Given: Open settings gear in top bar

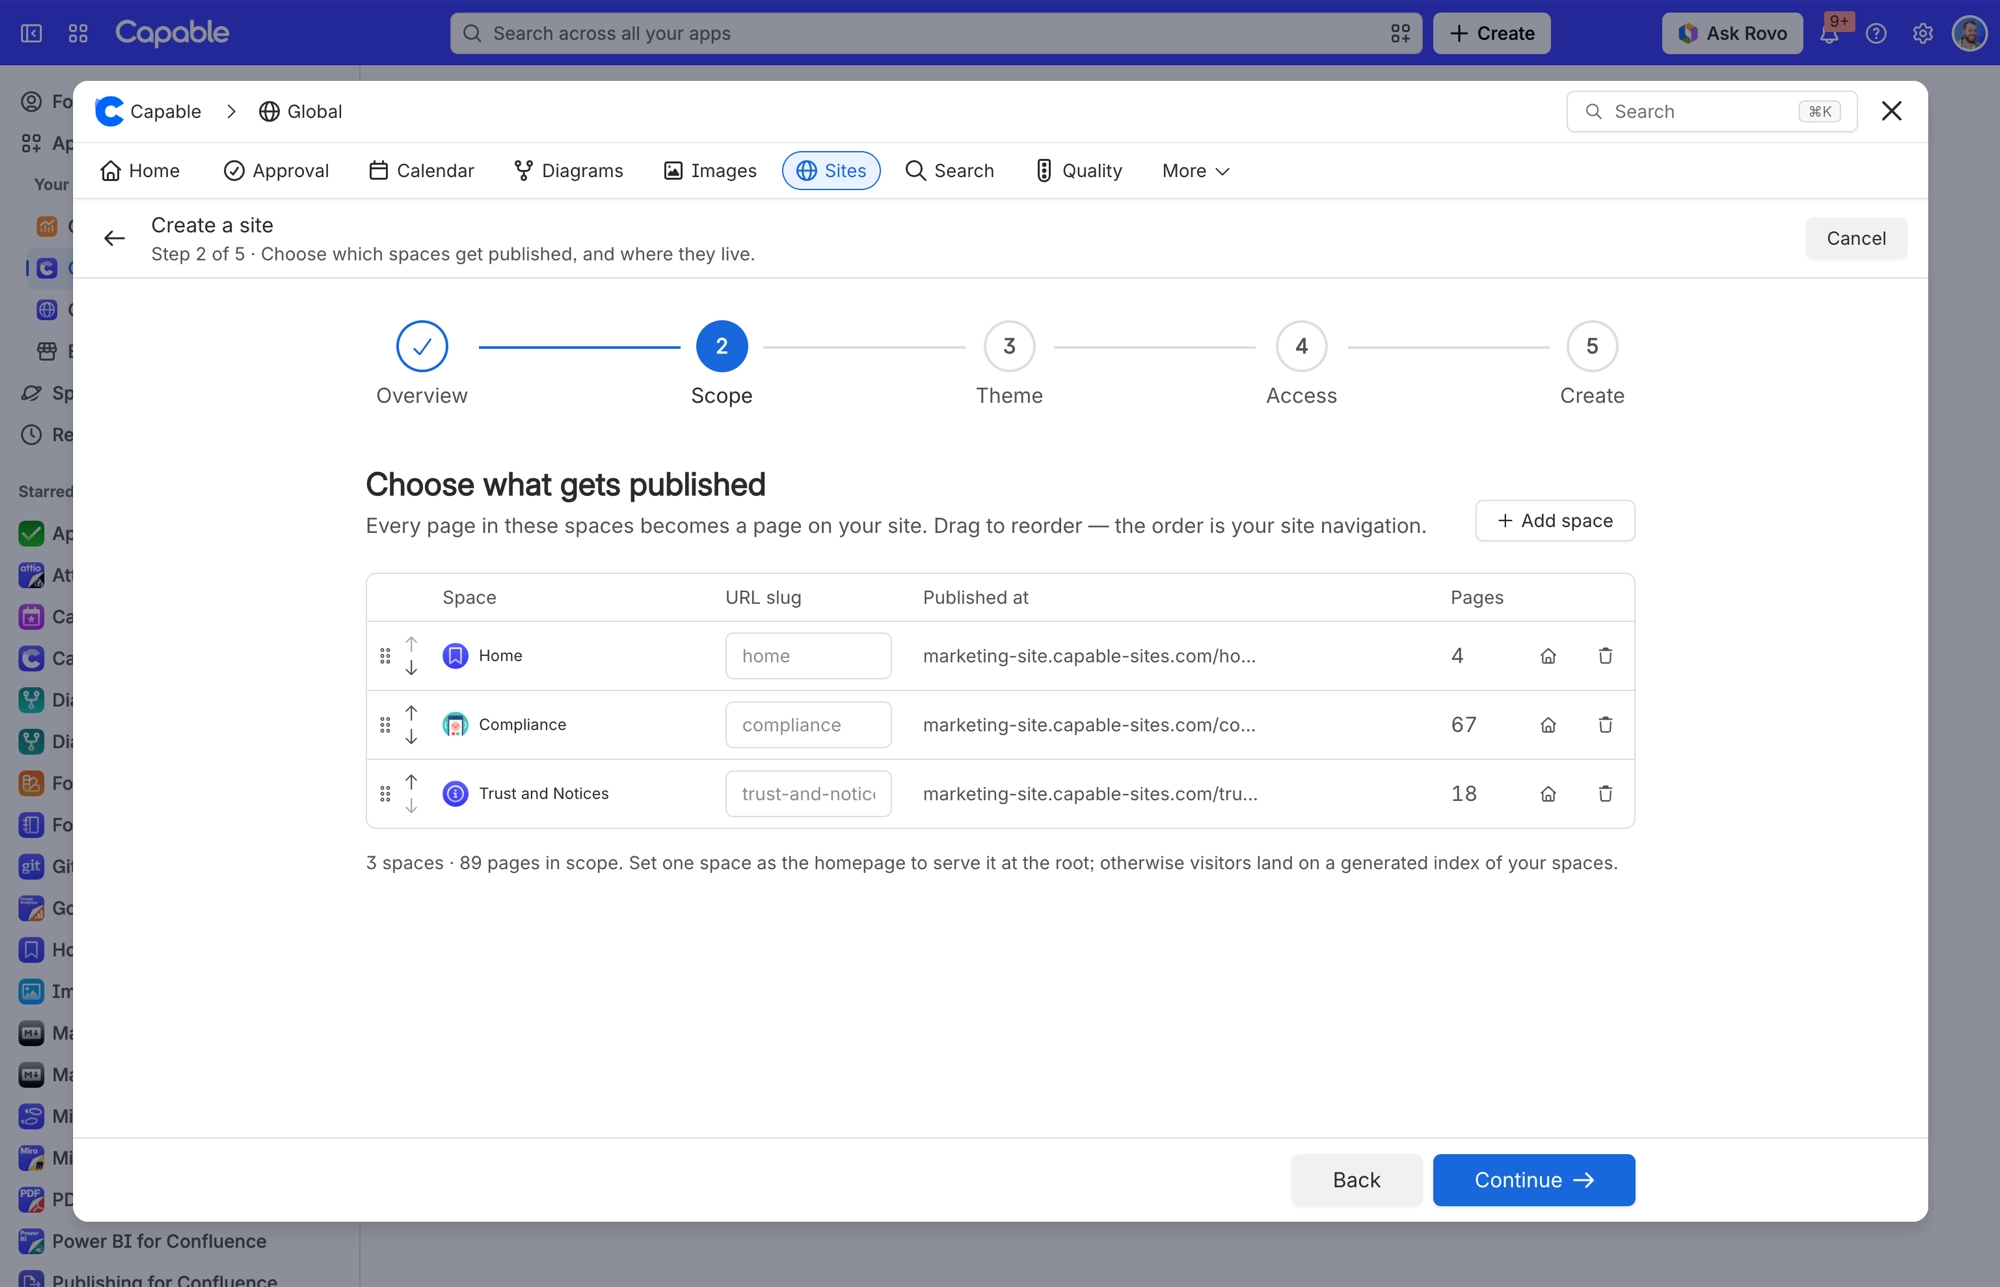Looking at the screenshot, I should [x=1923, y=33].
